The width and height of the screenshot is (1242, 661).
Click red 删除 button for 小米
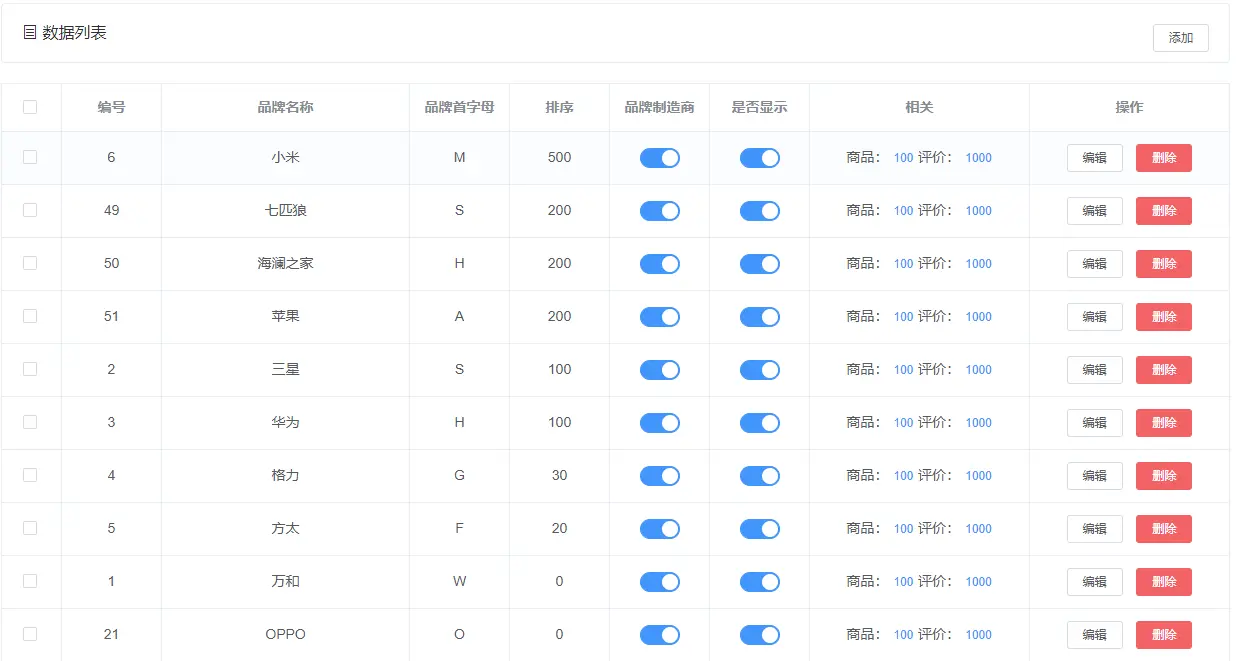pos(1164,158)
